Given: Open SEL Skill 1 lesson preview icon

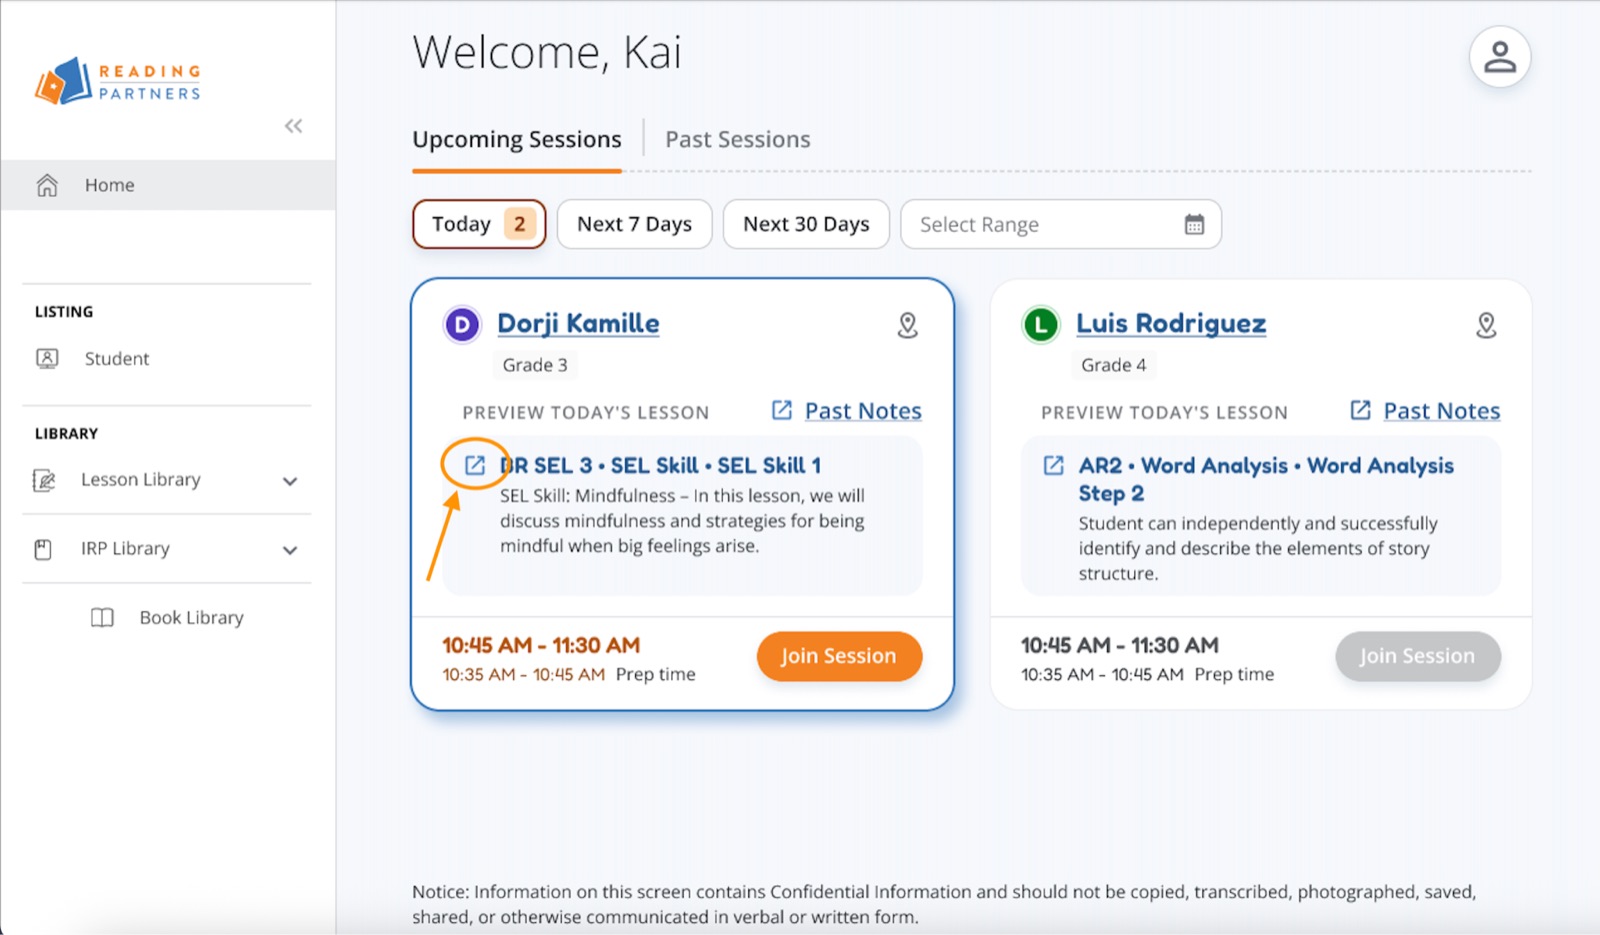Looking at the screenshot, I should [x=475, y=465].
